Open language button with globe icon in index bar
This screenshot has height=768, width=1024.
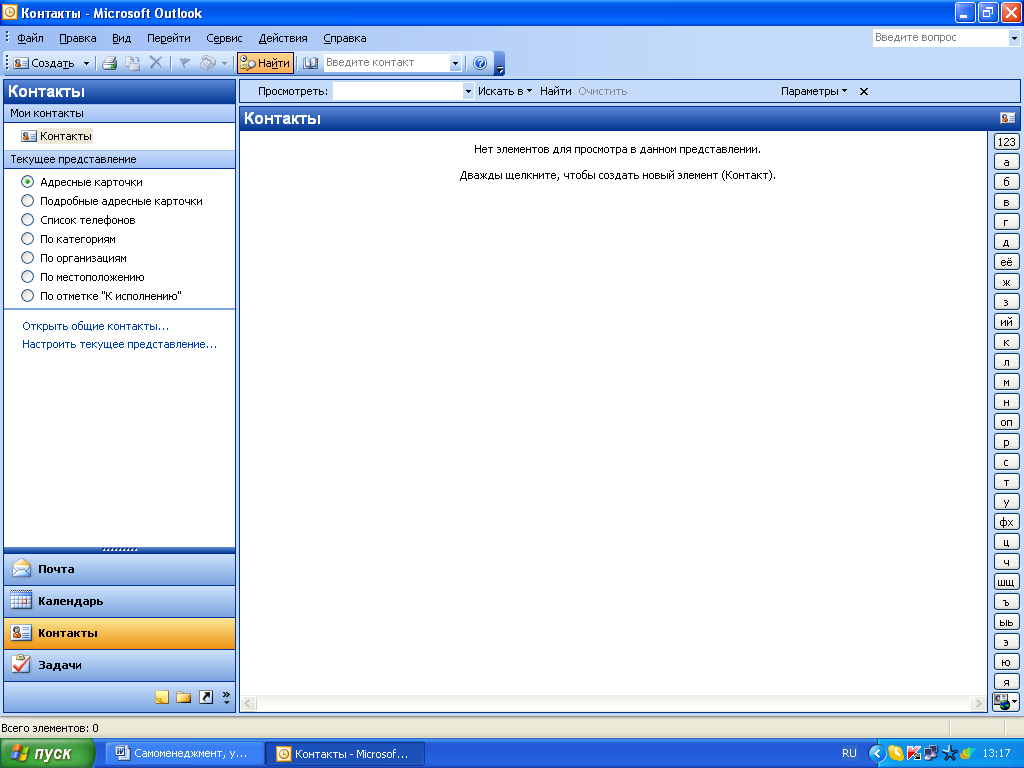click(x=1006, y=703)
